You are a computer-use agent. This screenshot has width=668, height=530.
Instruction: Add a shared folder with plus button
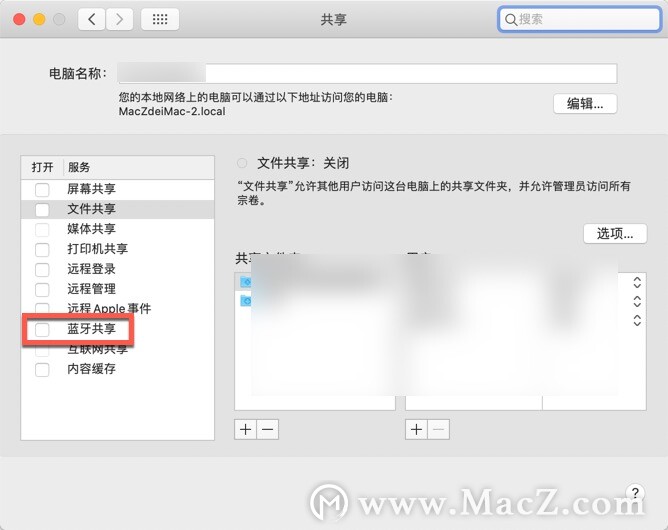click(x=245, y=429)
